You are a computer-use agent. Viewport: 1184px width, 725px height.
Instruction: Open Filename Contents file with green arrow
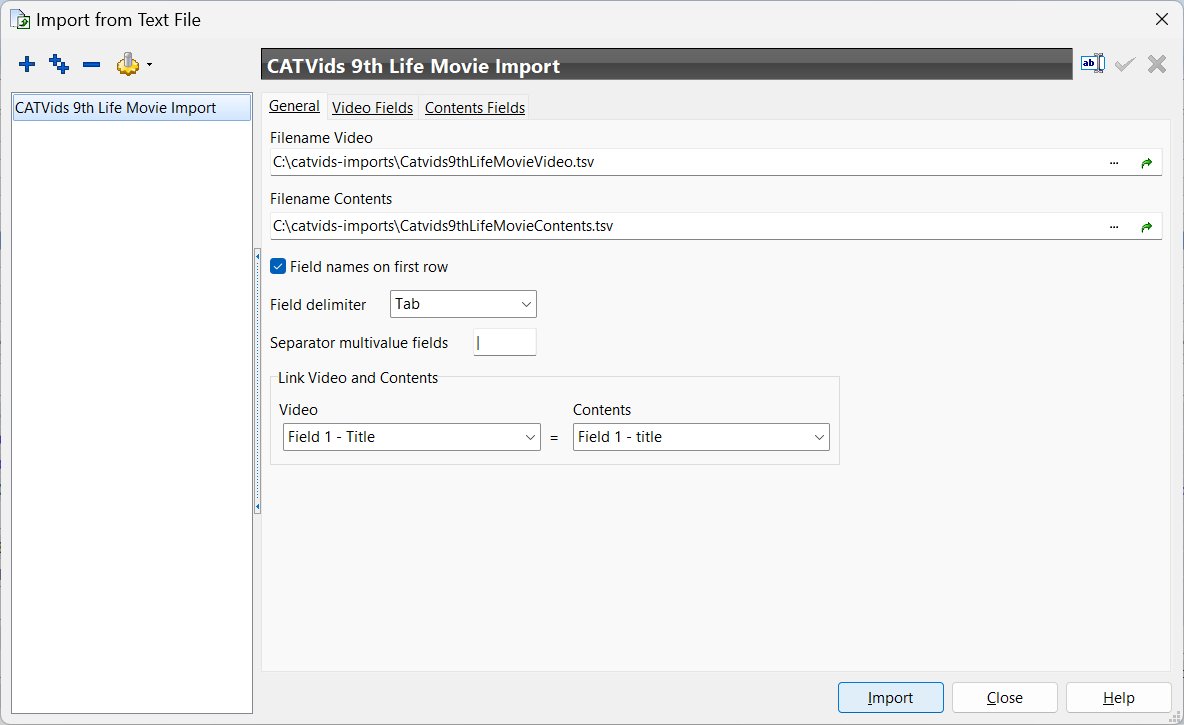point(1147,227)
